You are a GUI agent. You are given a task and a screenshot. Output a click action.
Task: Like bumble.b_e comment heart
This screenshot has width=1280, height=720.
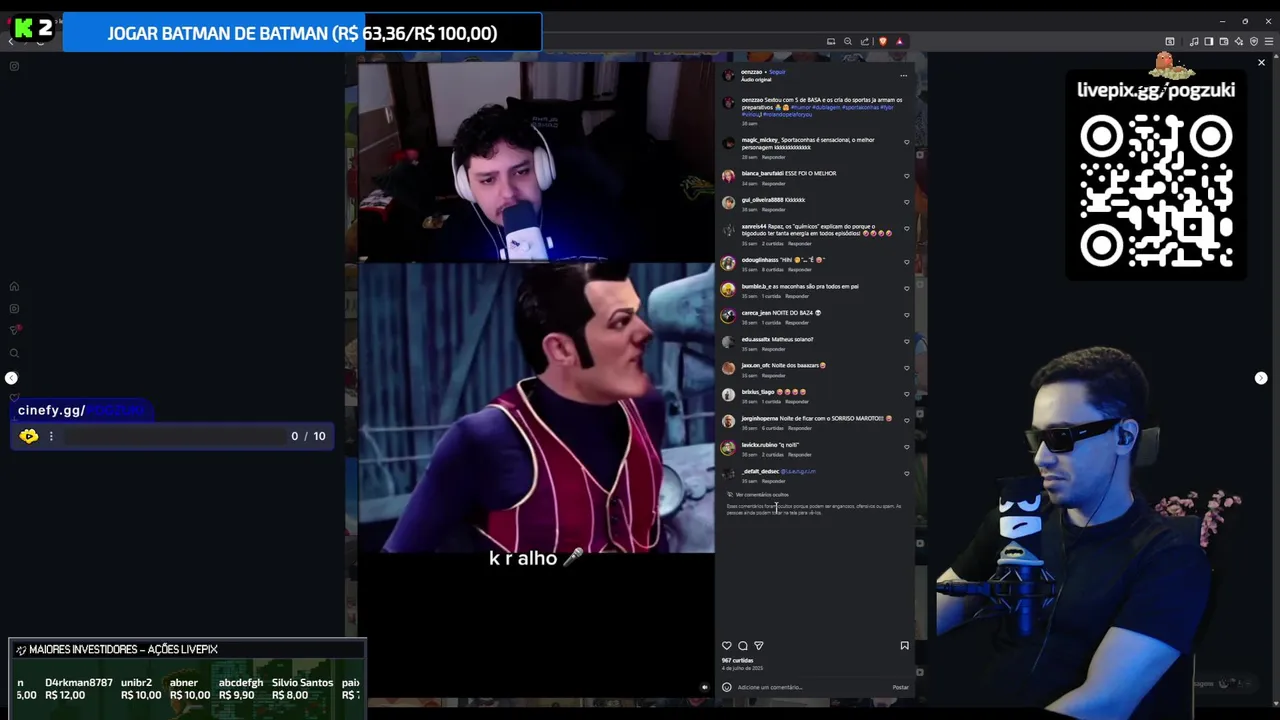907,289
